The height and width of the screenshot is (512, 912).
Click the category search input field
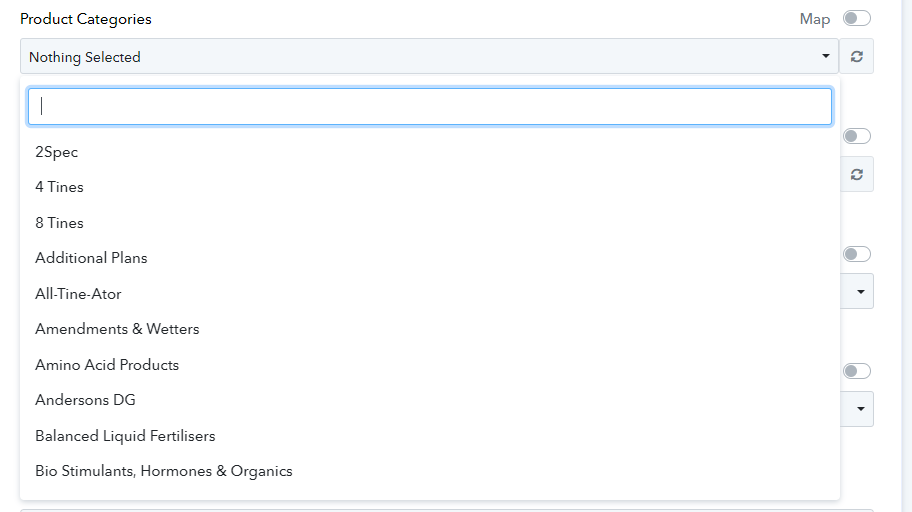(x=430, y=106)
